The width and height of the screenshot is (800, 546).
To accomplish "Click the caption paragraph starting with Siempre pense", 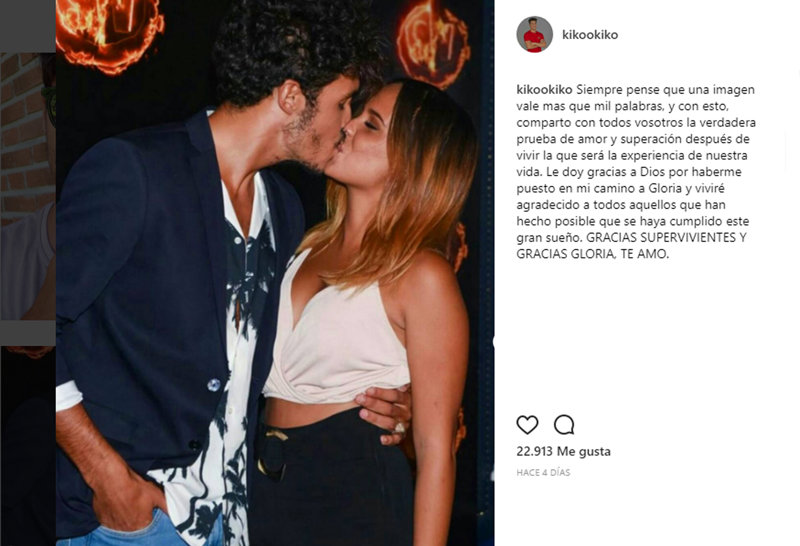I will pyautogui.click(x=636, y=171).
